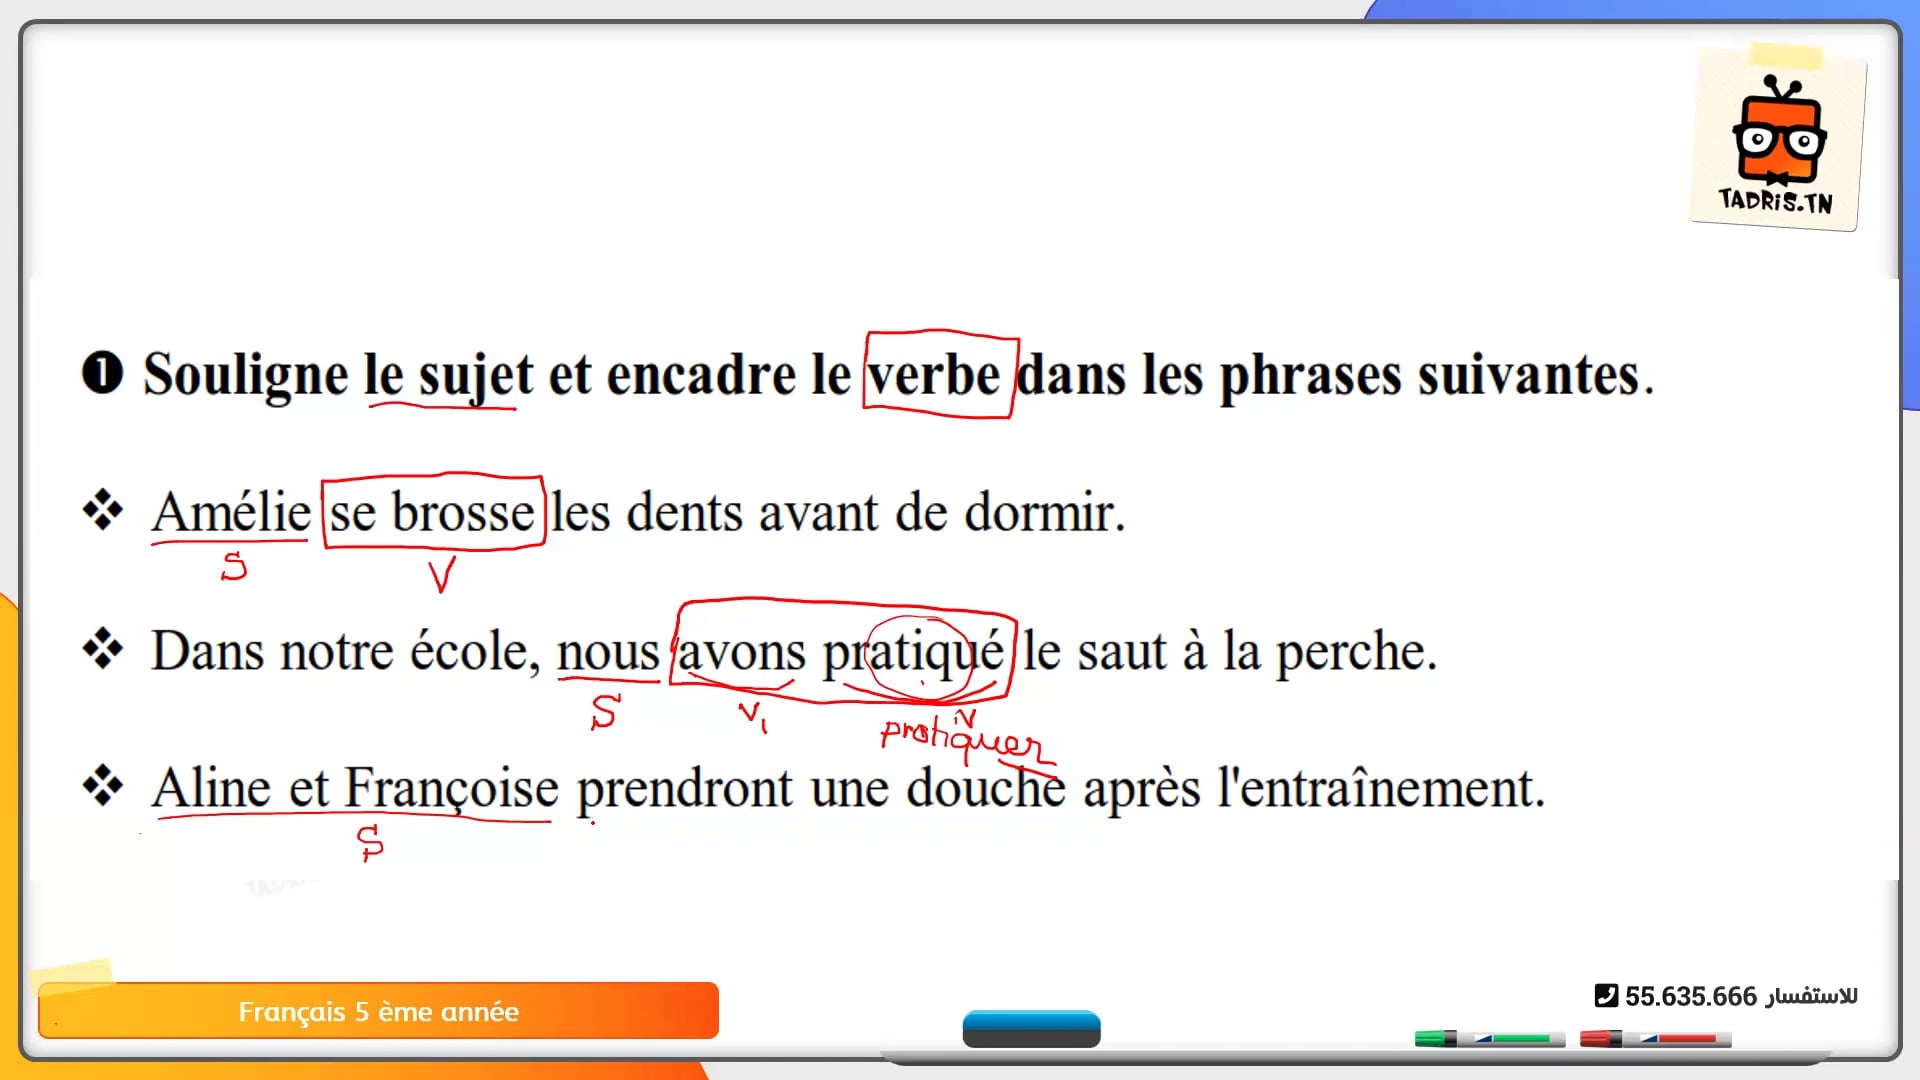The image size is (1920, 1080).
Task: Click the bullet icon before Amélie sentence
Action: click(x=102, y=511)
